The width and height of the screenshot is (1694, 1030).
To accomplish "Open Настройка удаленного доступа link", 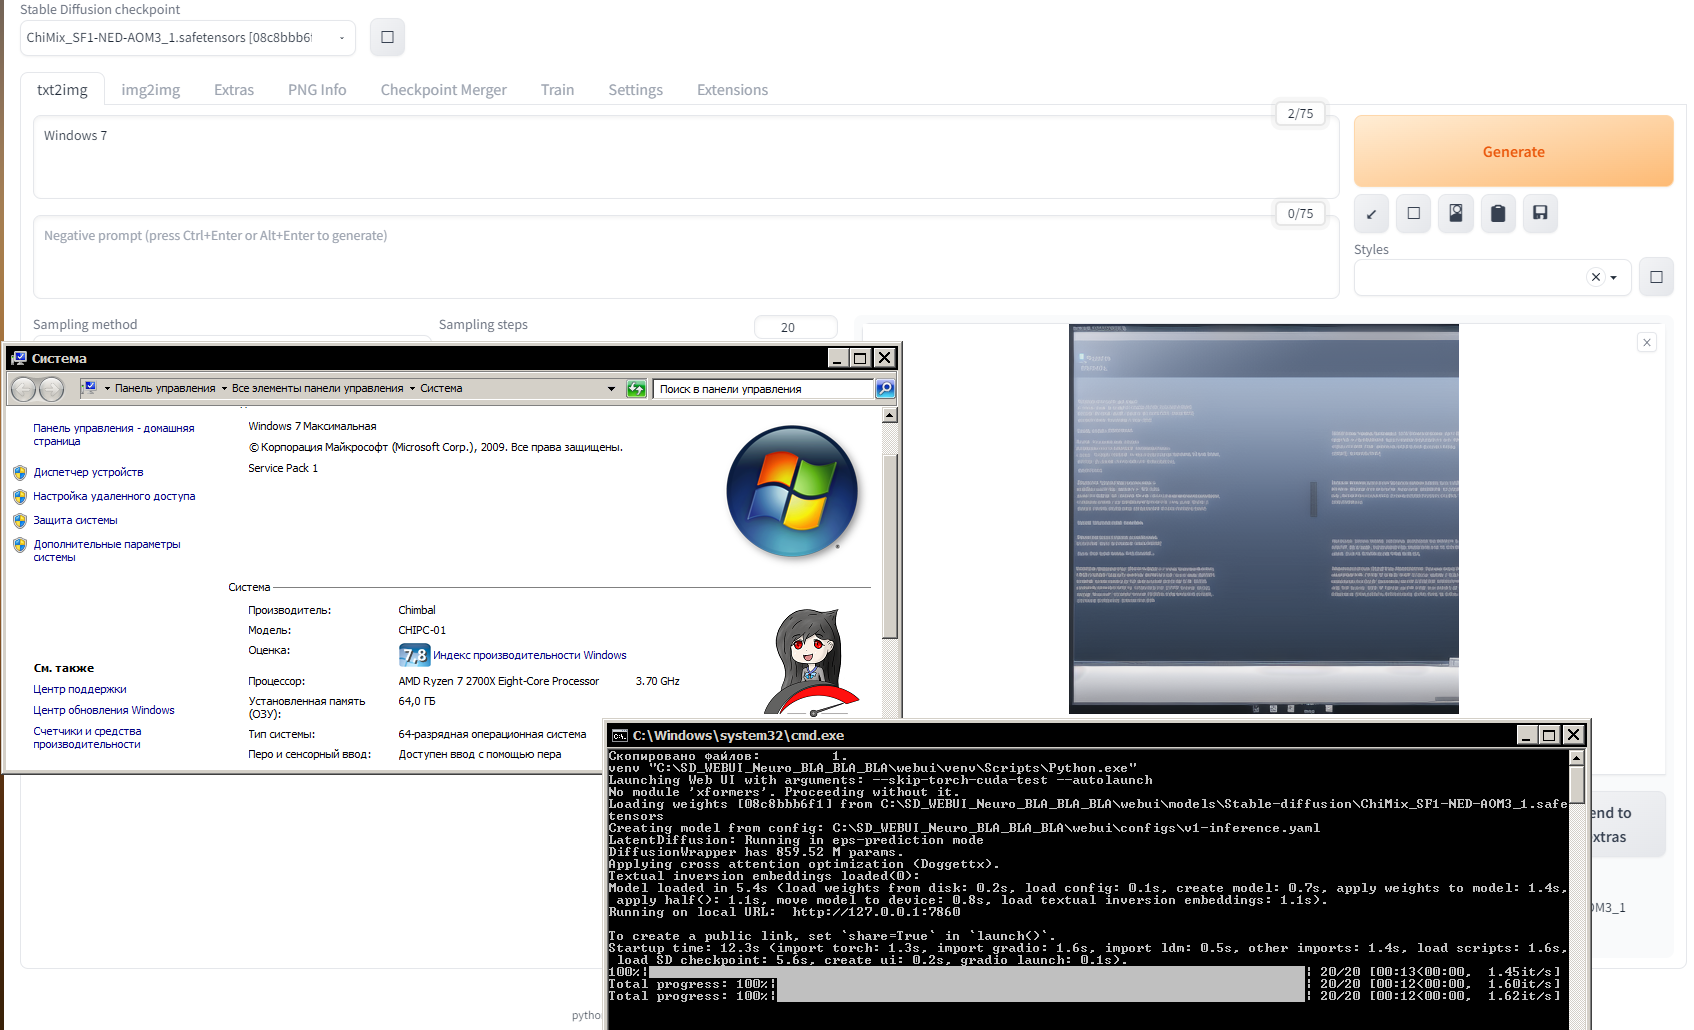I will tap(114, 496).
